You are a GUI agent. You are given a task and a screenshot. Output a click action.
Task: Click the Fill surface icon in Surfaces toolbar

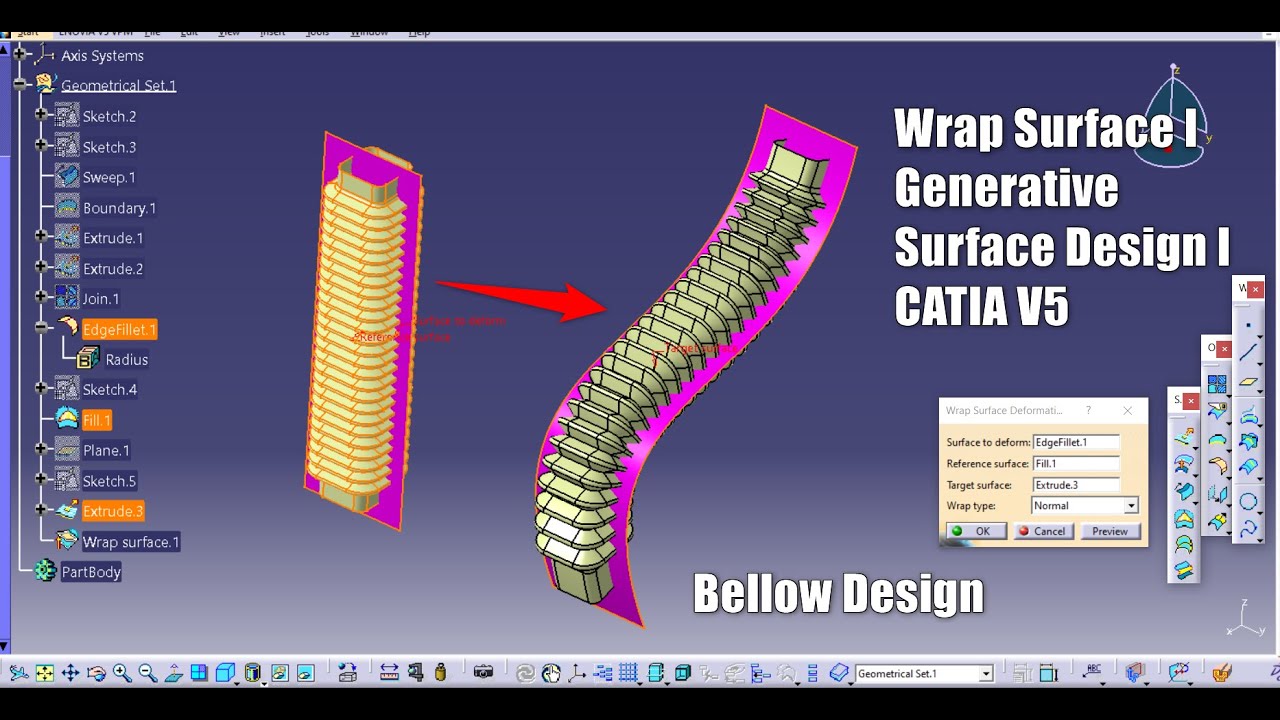1184,519
